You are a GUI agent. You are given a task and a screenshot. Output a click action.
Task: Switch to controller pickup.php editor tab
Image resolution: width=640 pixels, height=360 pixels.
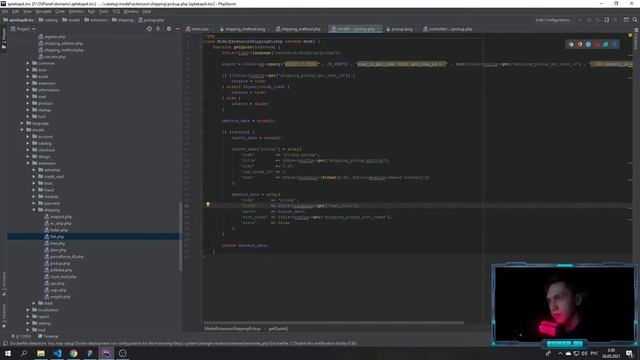448,29
